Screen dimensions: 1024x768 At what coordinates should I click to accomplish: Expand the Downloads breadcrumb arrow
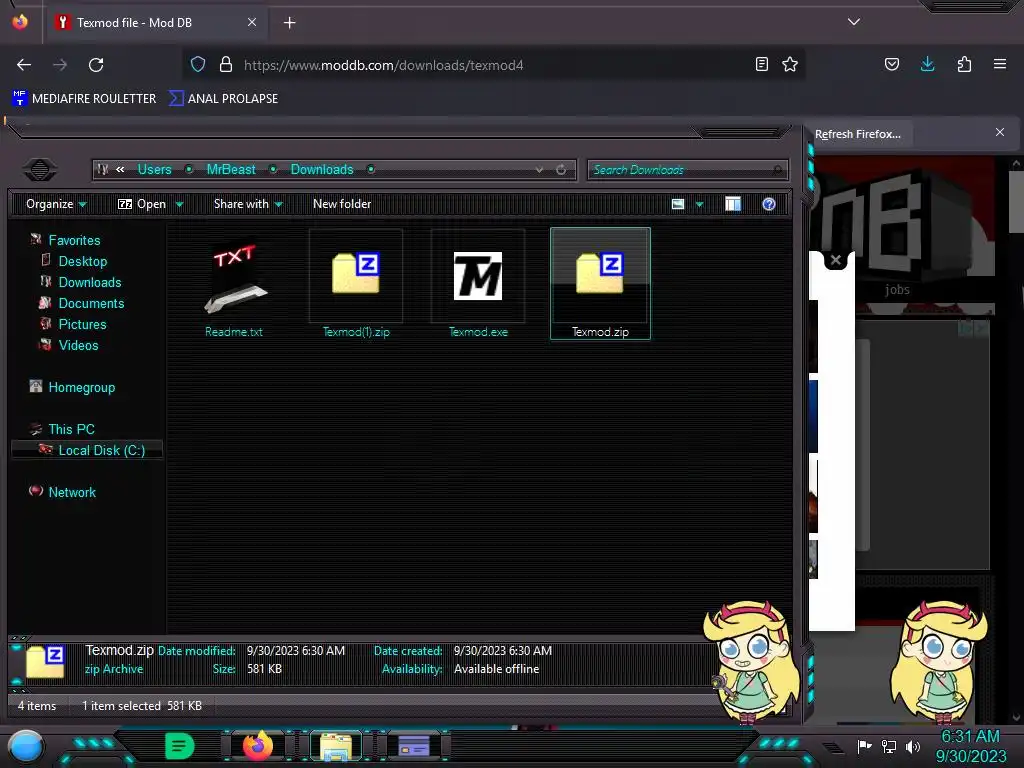point(371,169)
